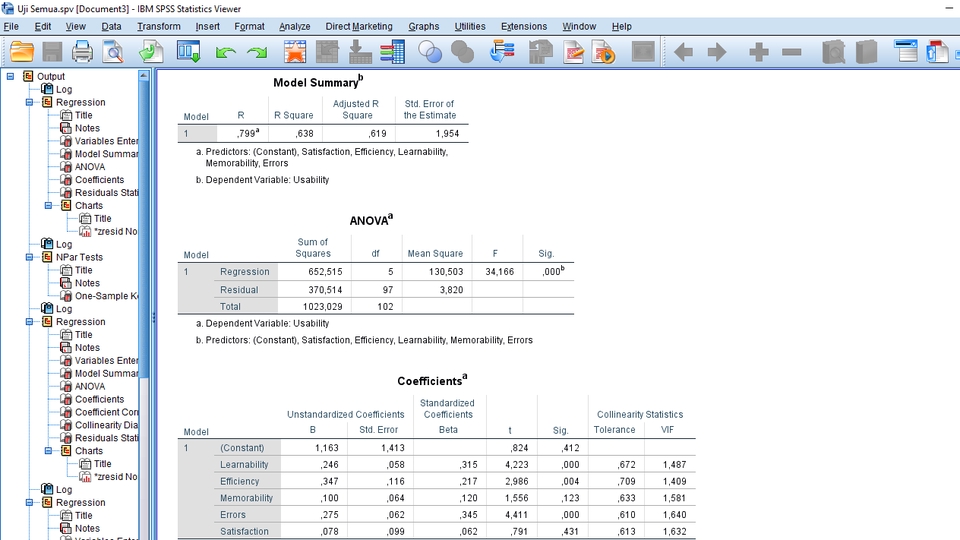960x540 pixels.
Task: Click the Promote left arrow icon
Action: pos(683,52)
